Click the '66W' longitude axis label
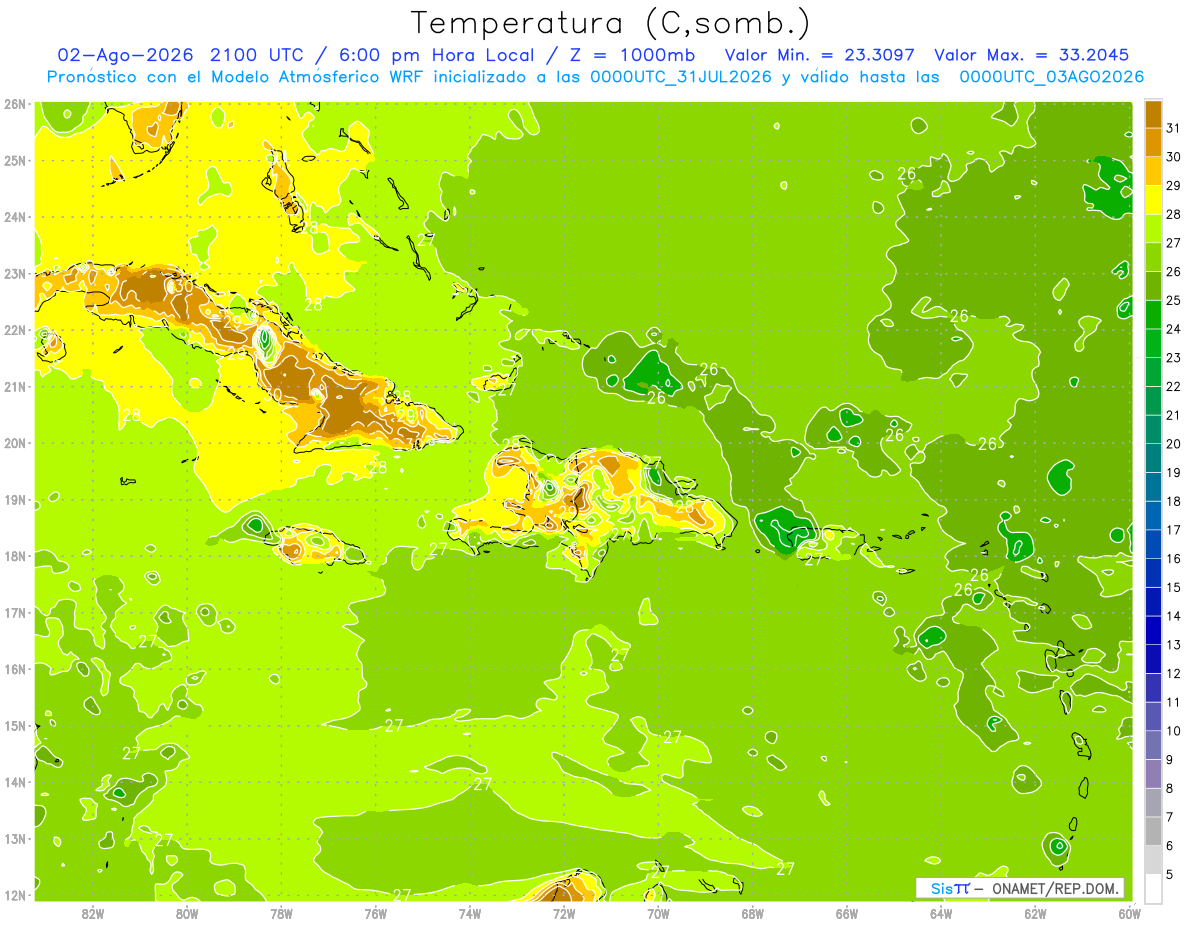1200x927 pixels. [x=846, y=914]
